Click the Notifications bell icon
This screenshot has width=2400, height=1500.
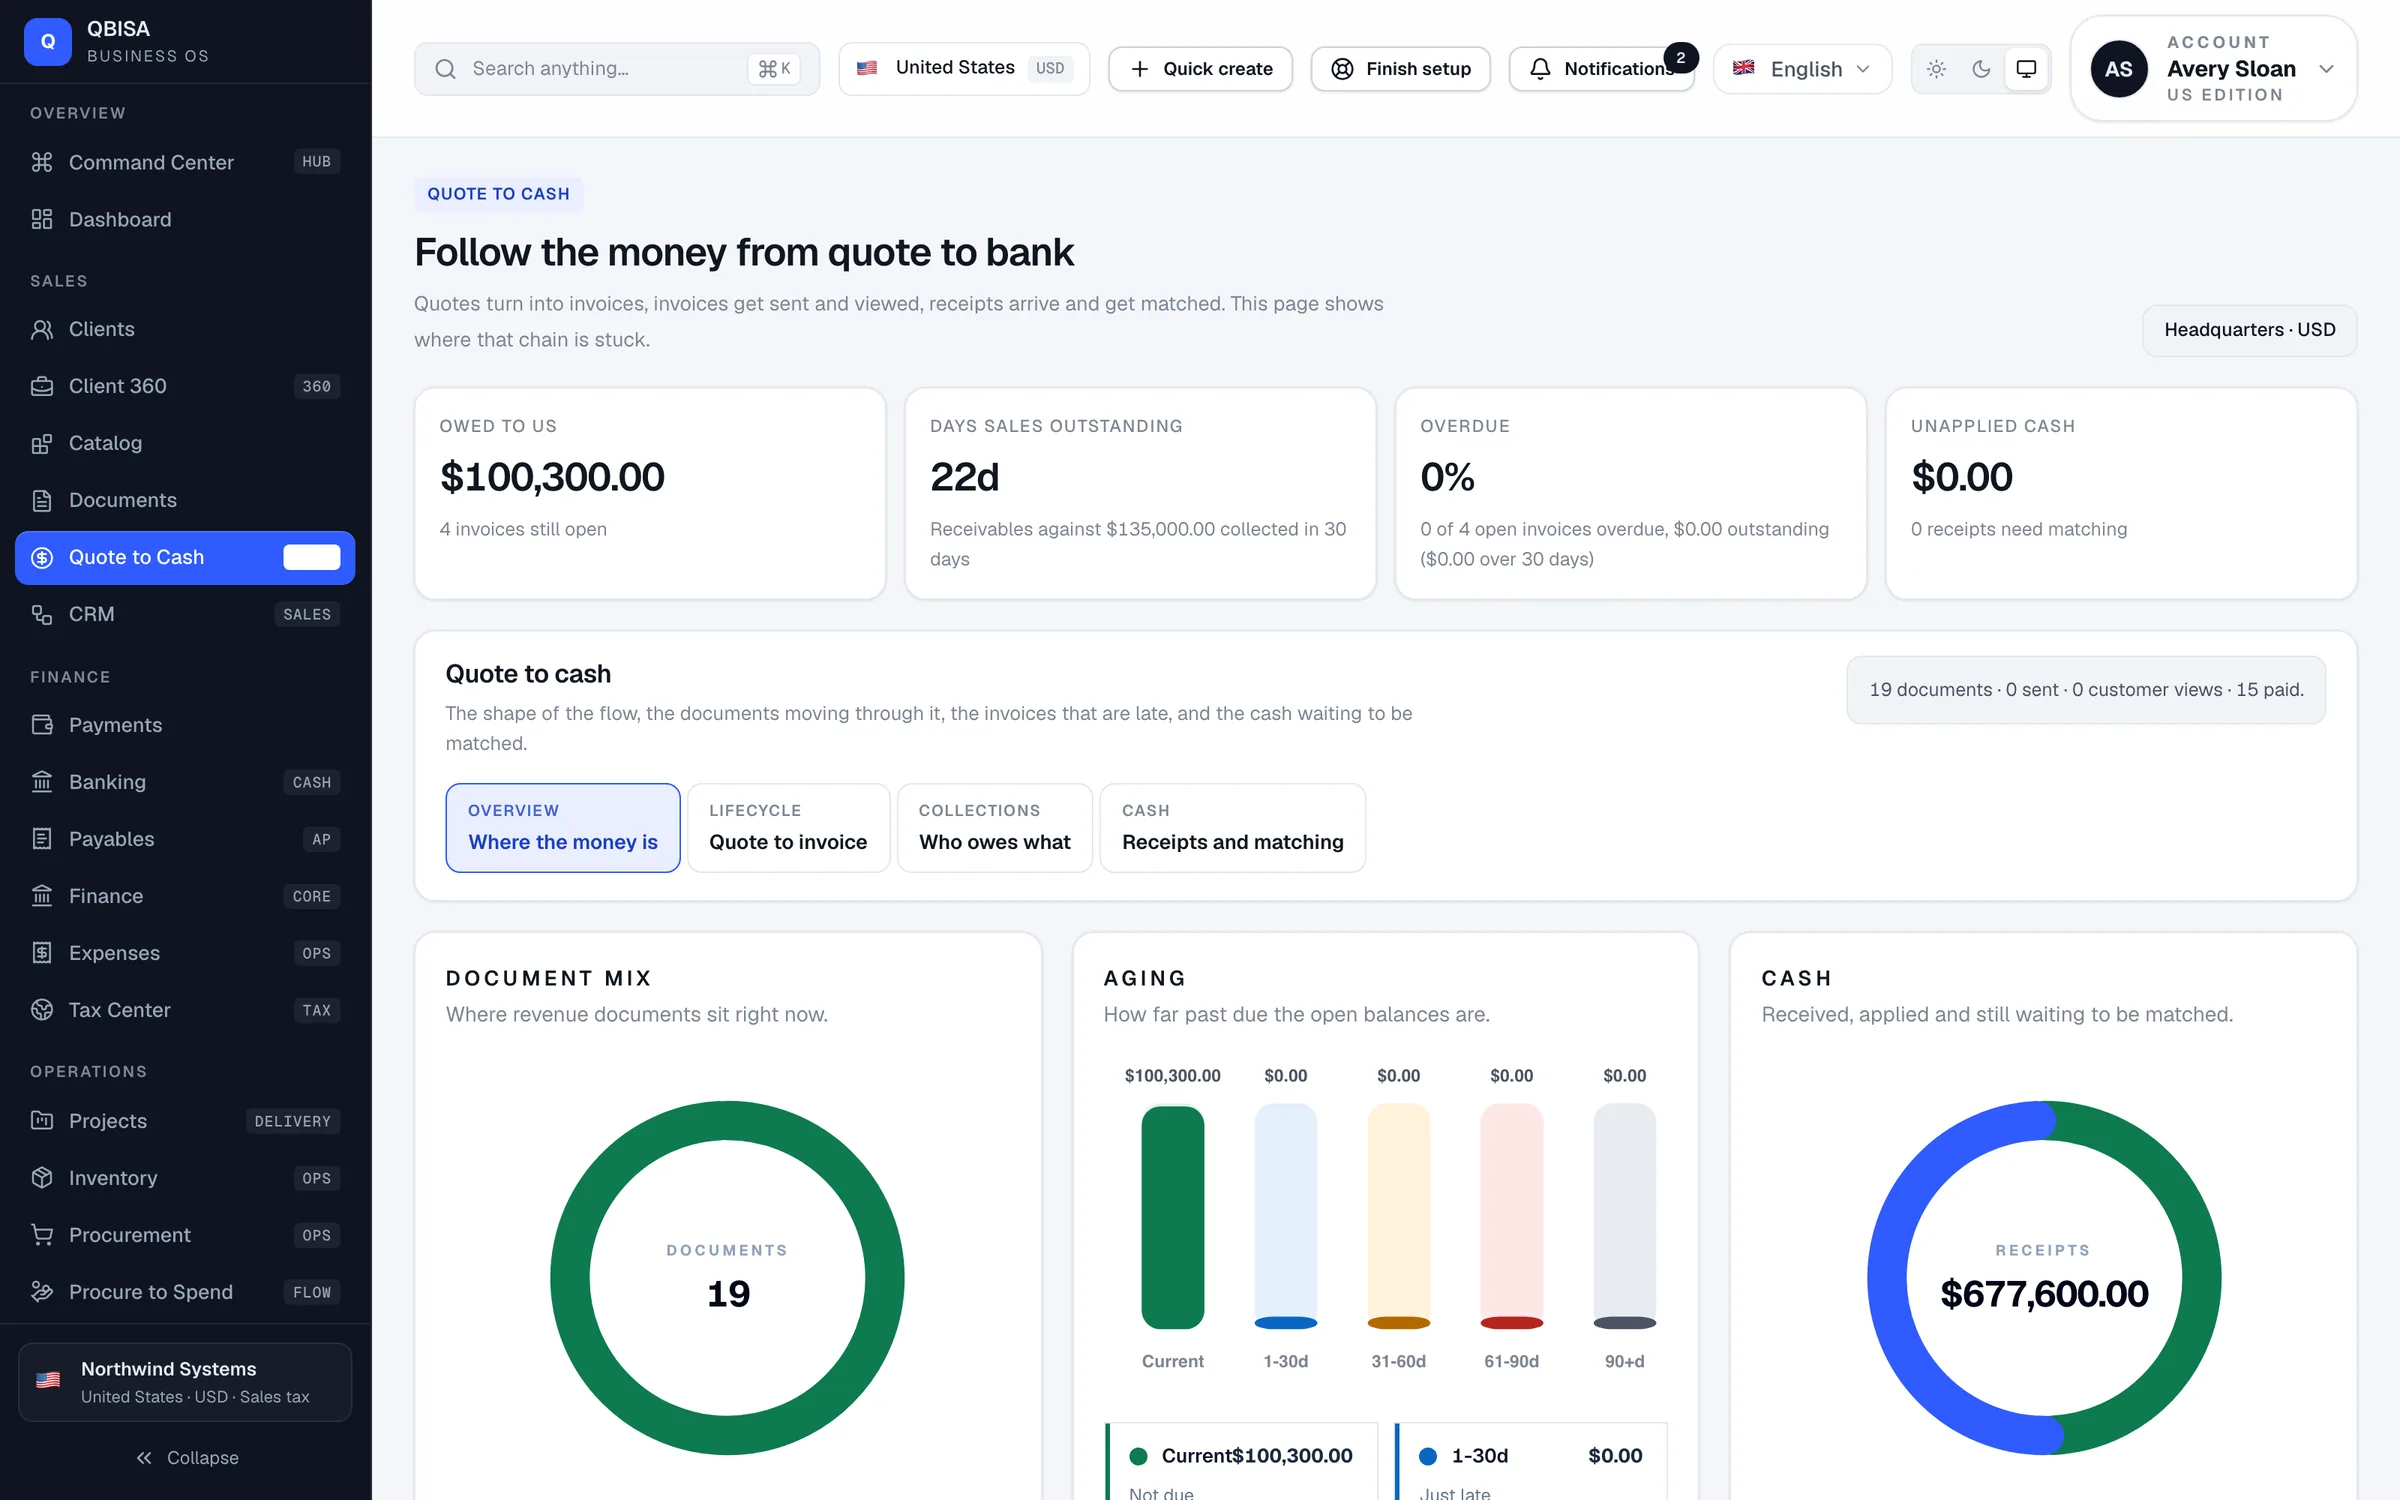[1541, 69]
